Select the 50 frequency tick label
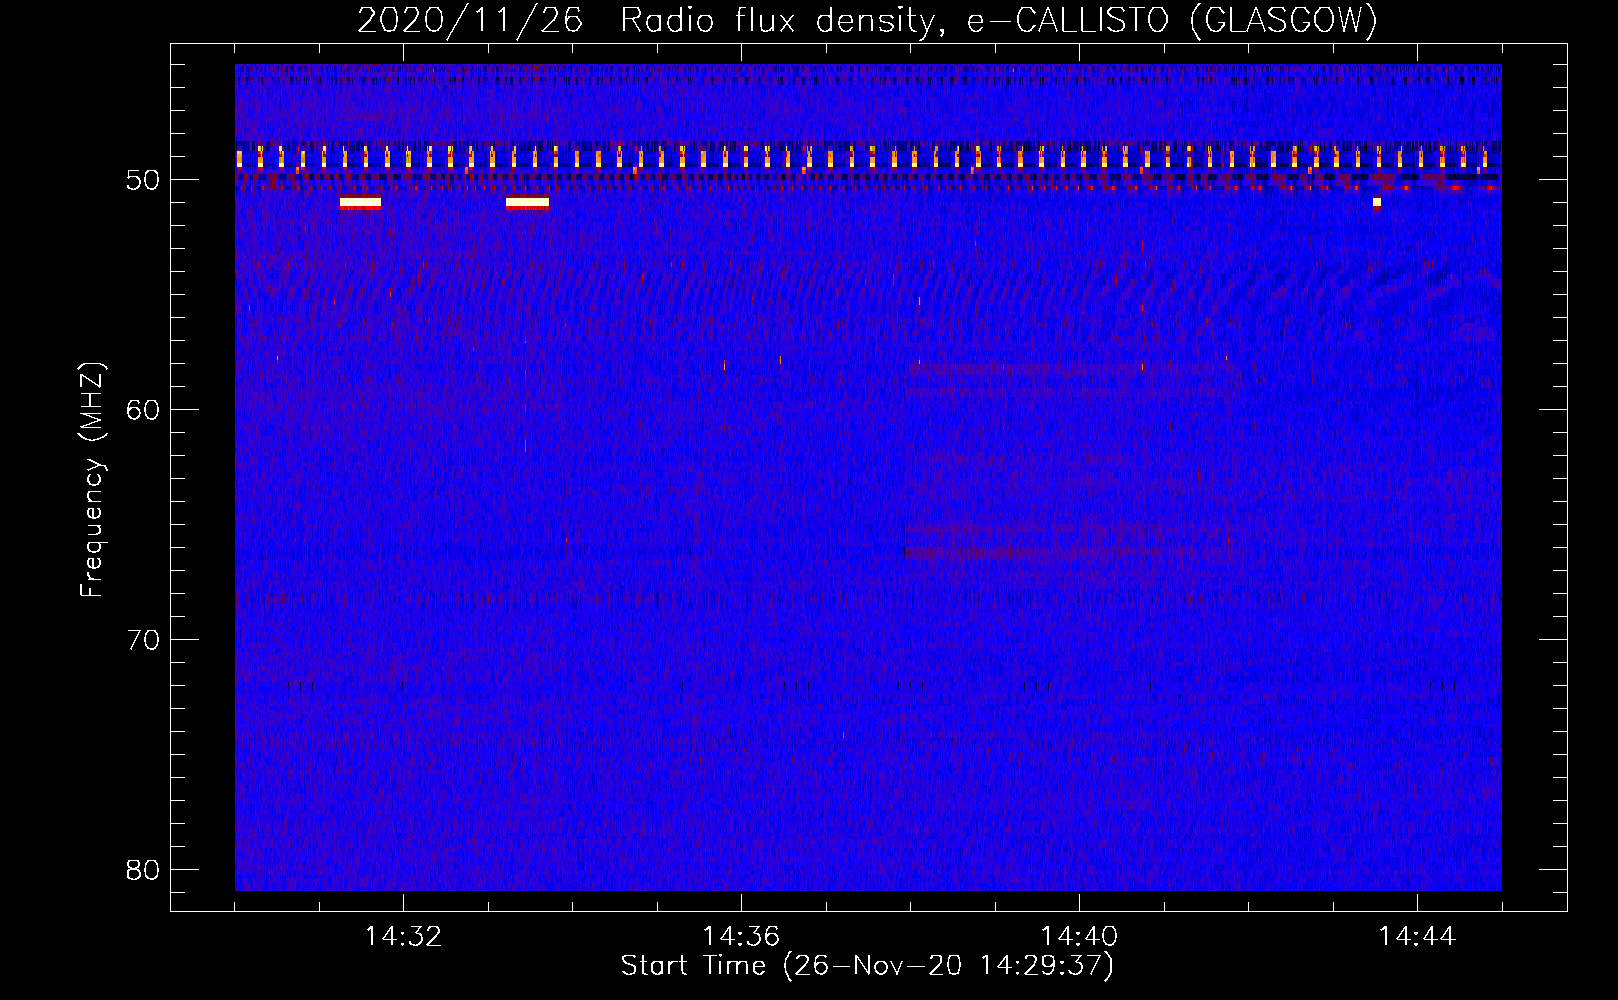This screenshot has height=1000, width=1618. [144, 180]
